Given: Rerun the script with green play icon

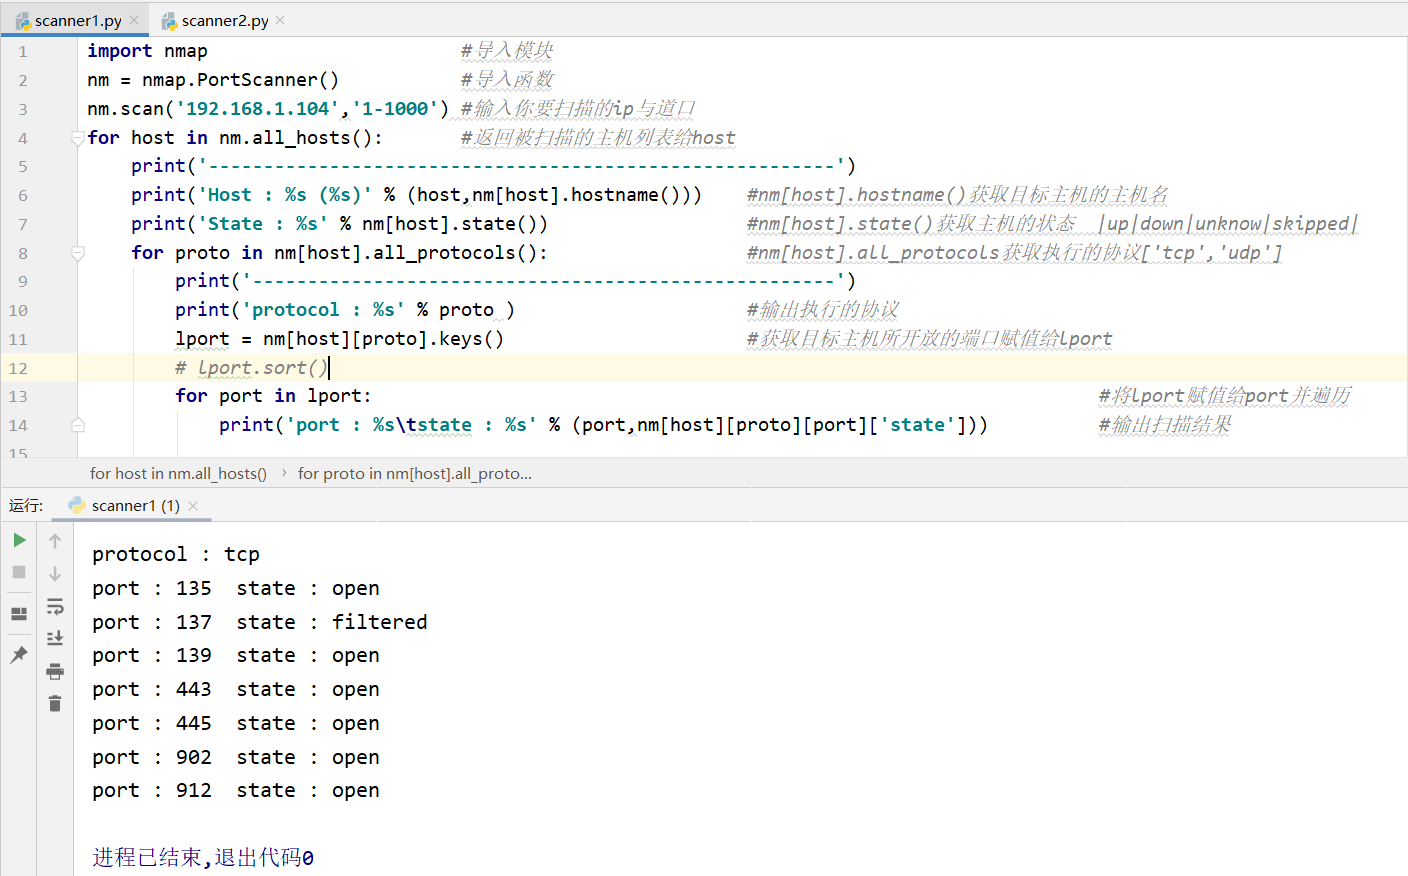Looking at the screenshot, I should click(19, 540).
